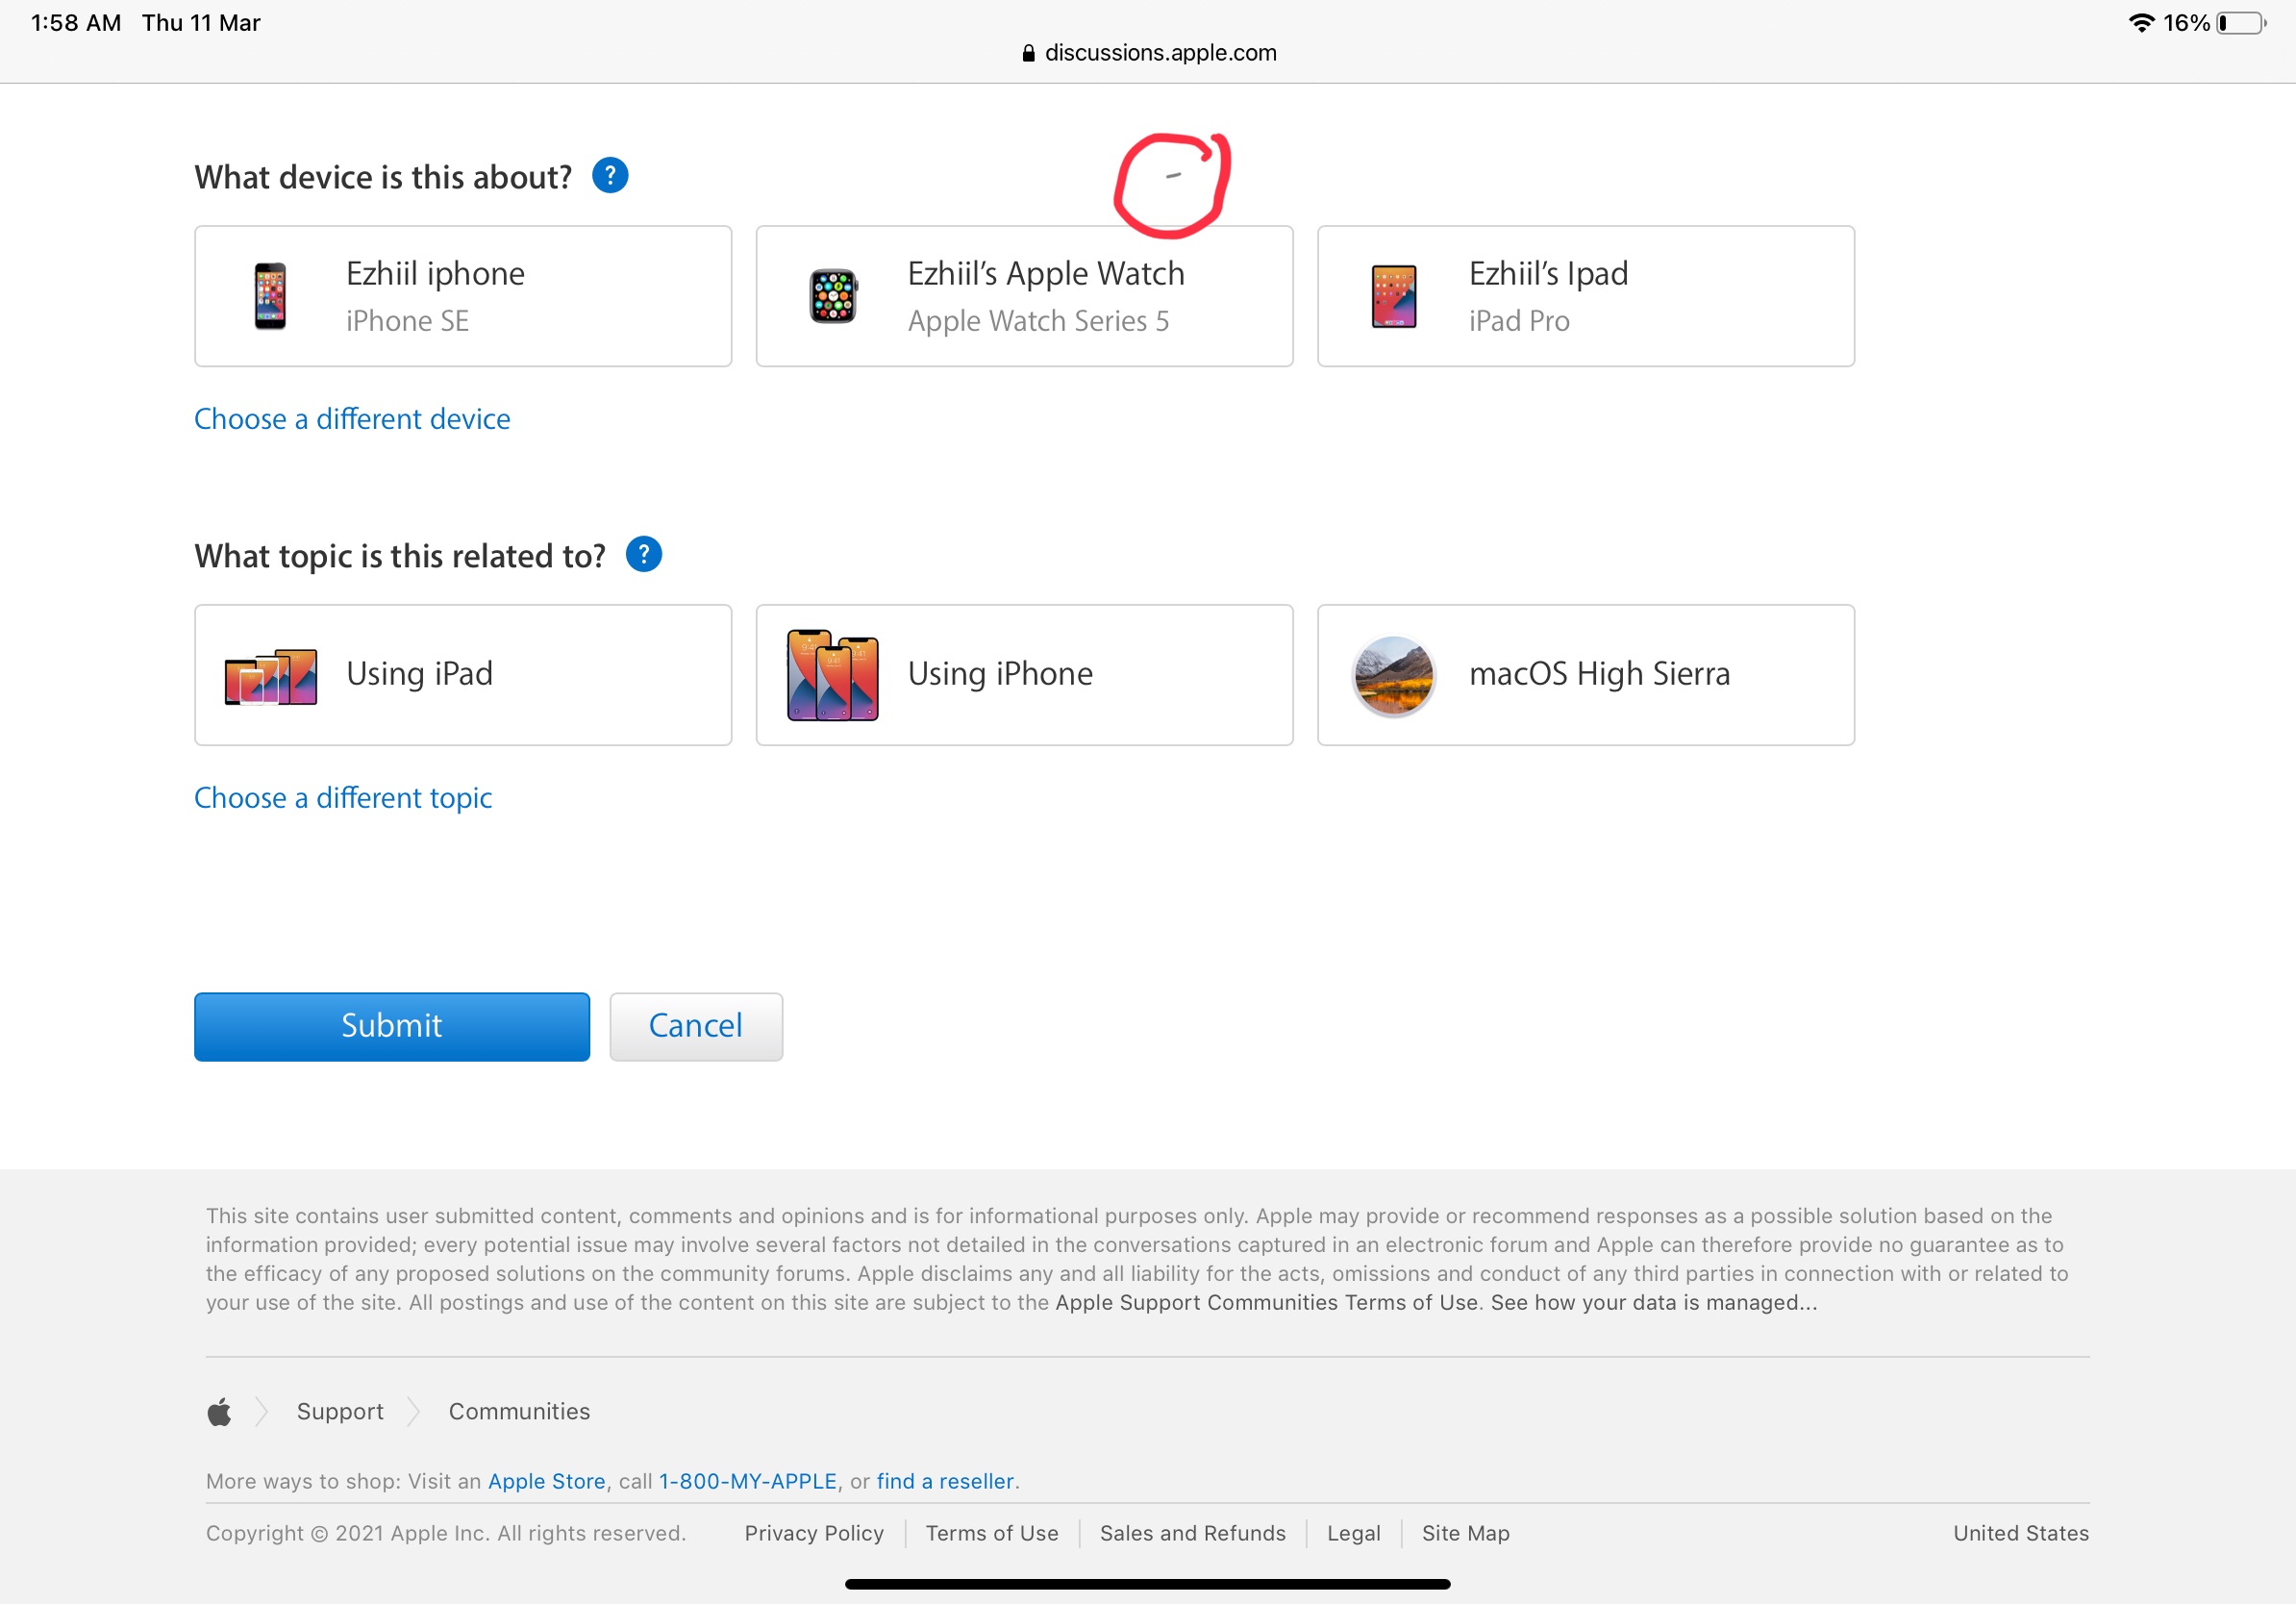Click the Apple logo in footer

219,1412
